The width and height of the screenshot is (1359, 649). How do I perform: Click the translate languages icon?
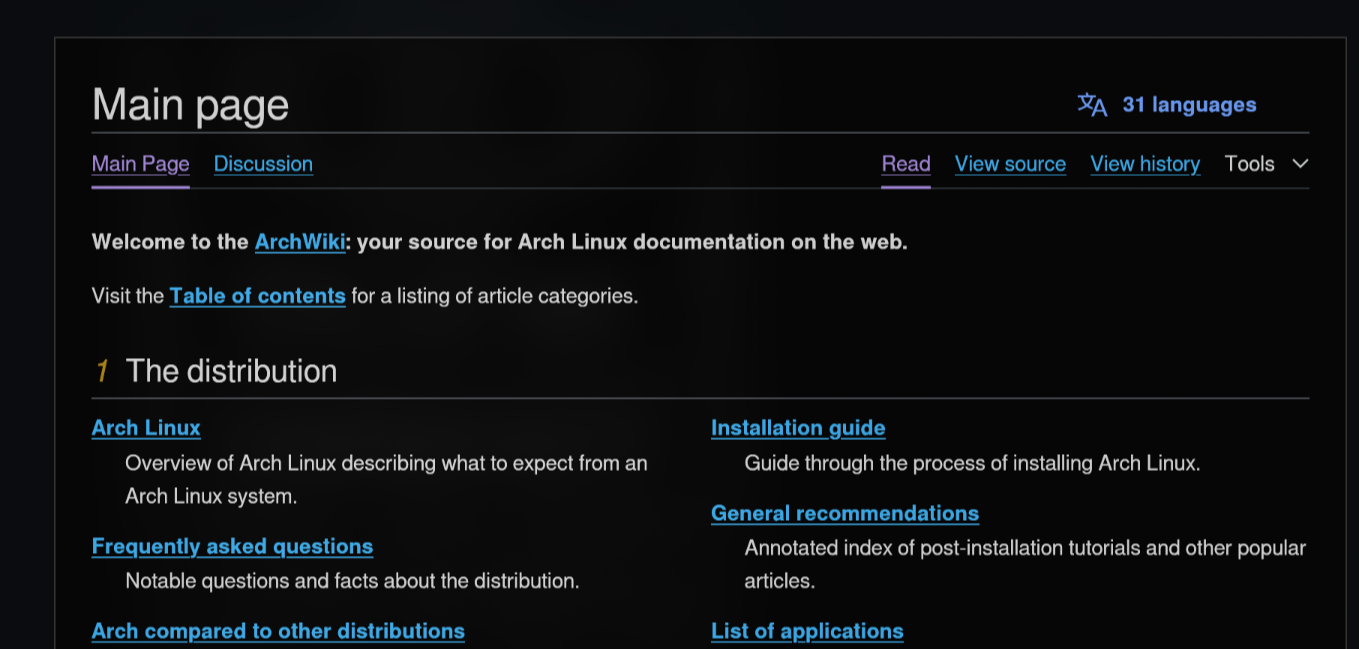click(1091, 105)
